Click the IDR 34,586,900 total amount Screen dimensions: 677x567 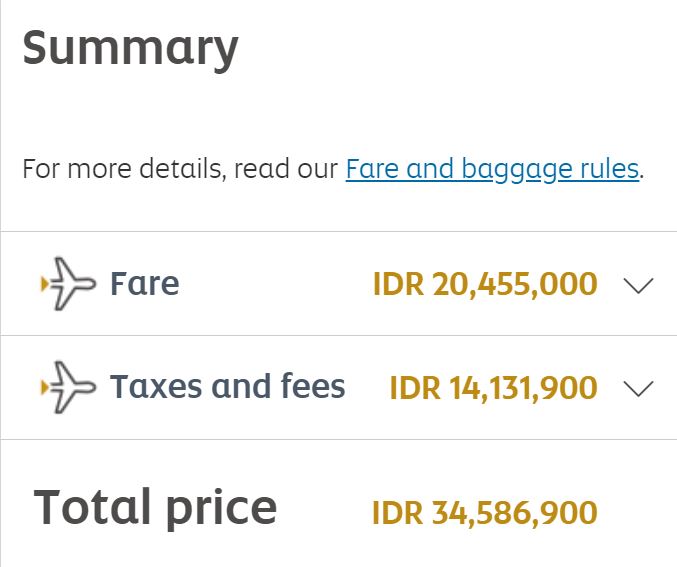point(484,513)
